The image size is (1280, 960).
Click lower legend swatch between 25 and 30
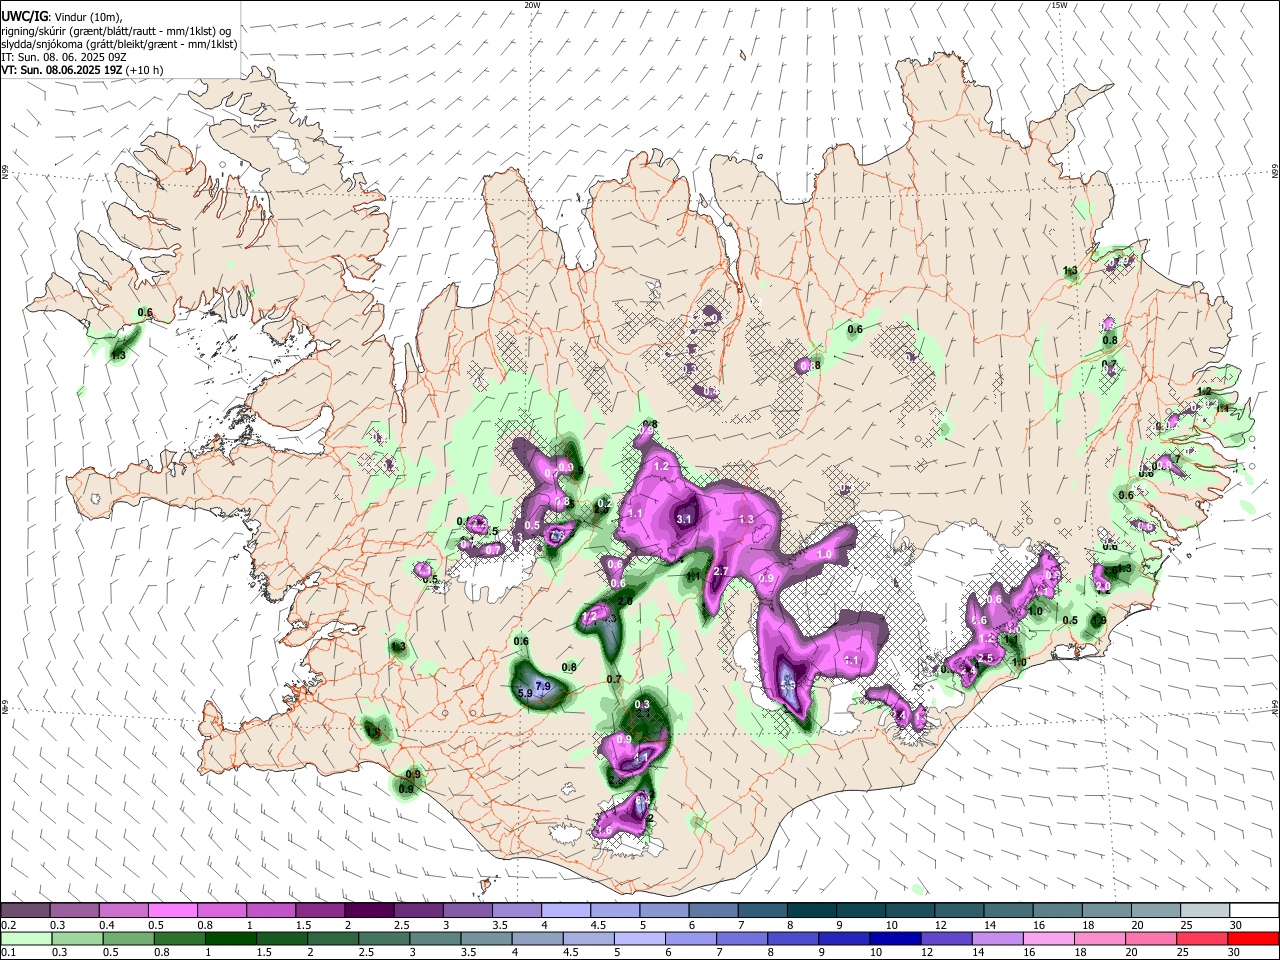tap(1204, 938)
